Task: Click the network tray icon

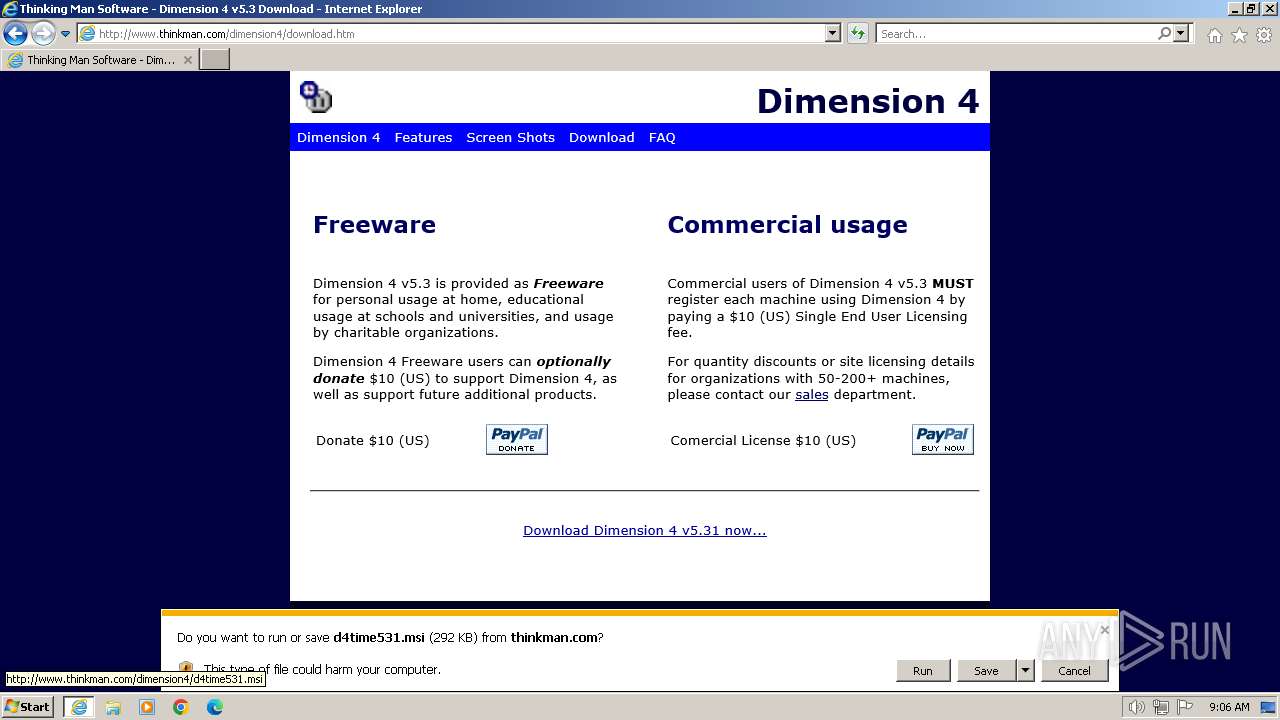Action: [x=1161, y=707]
